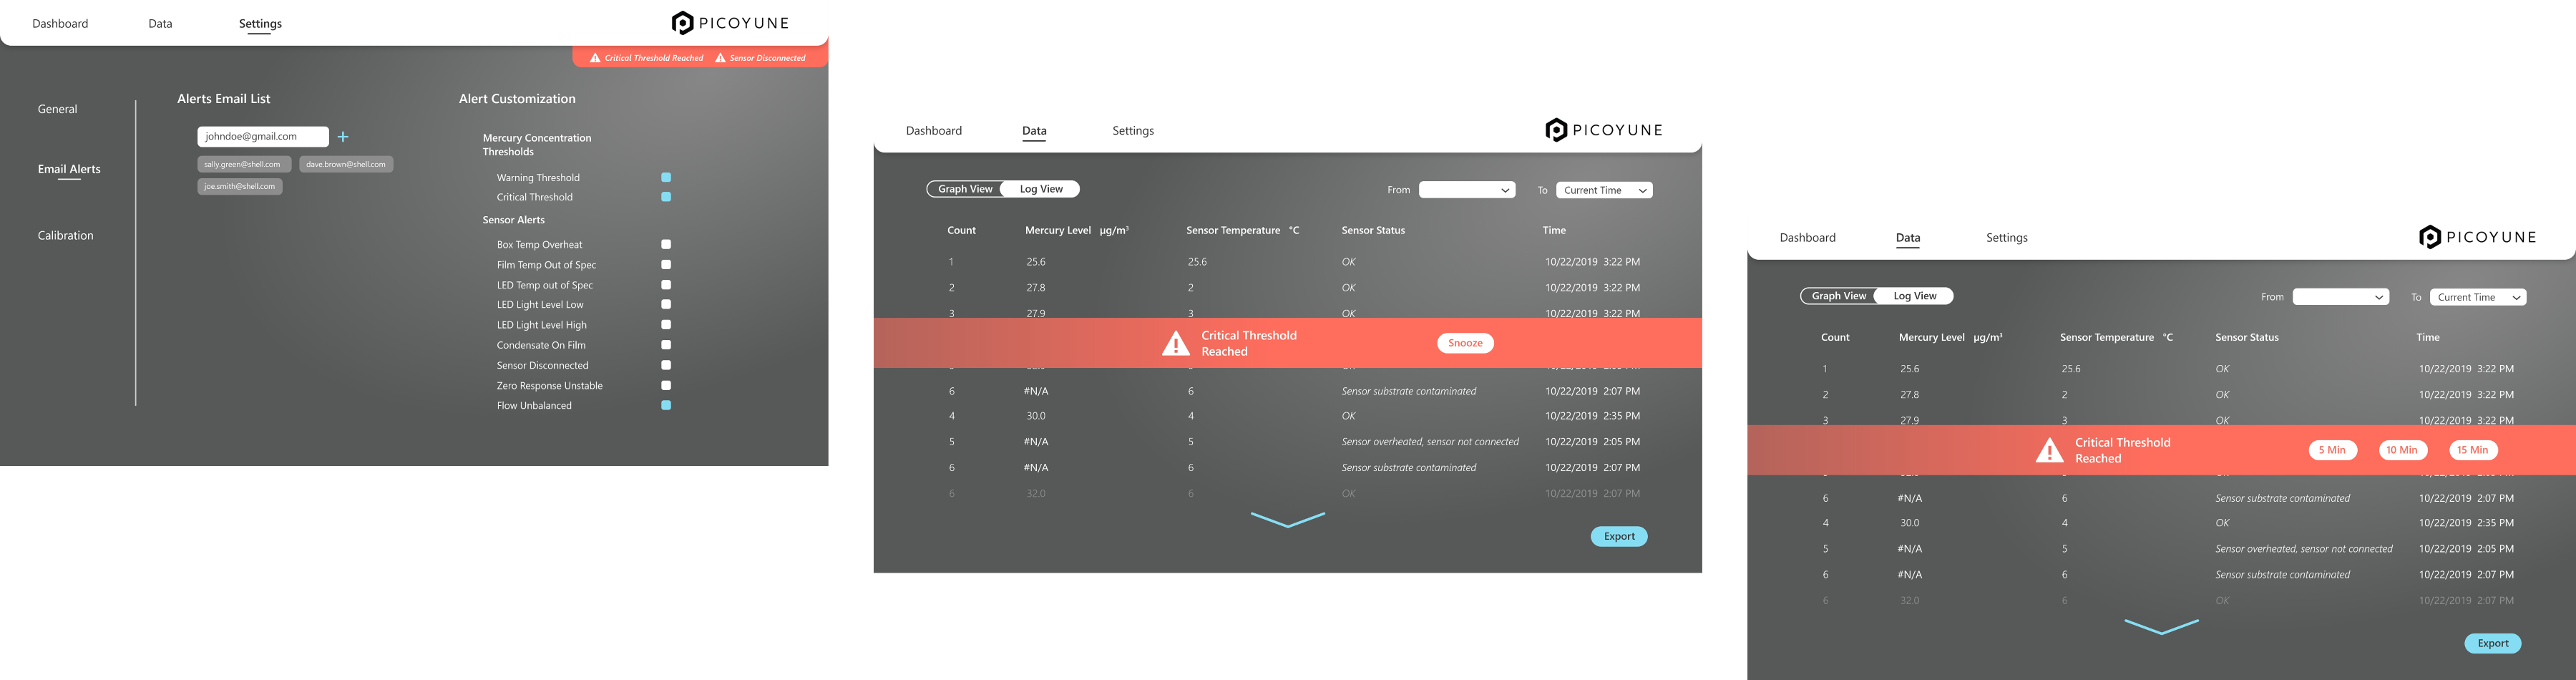2576x680 pixels.
Task: Switch to Graph View beside the Snooze banner screen
Action: pos(965,189)
